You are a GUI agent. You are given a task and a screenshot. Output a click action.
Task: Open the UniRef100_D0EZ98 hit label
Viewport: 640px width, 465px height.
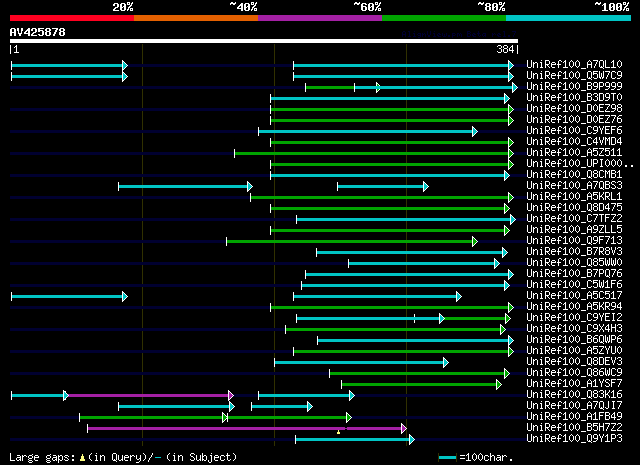[x=574, y=108]
